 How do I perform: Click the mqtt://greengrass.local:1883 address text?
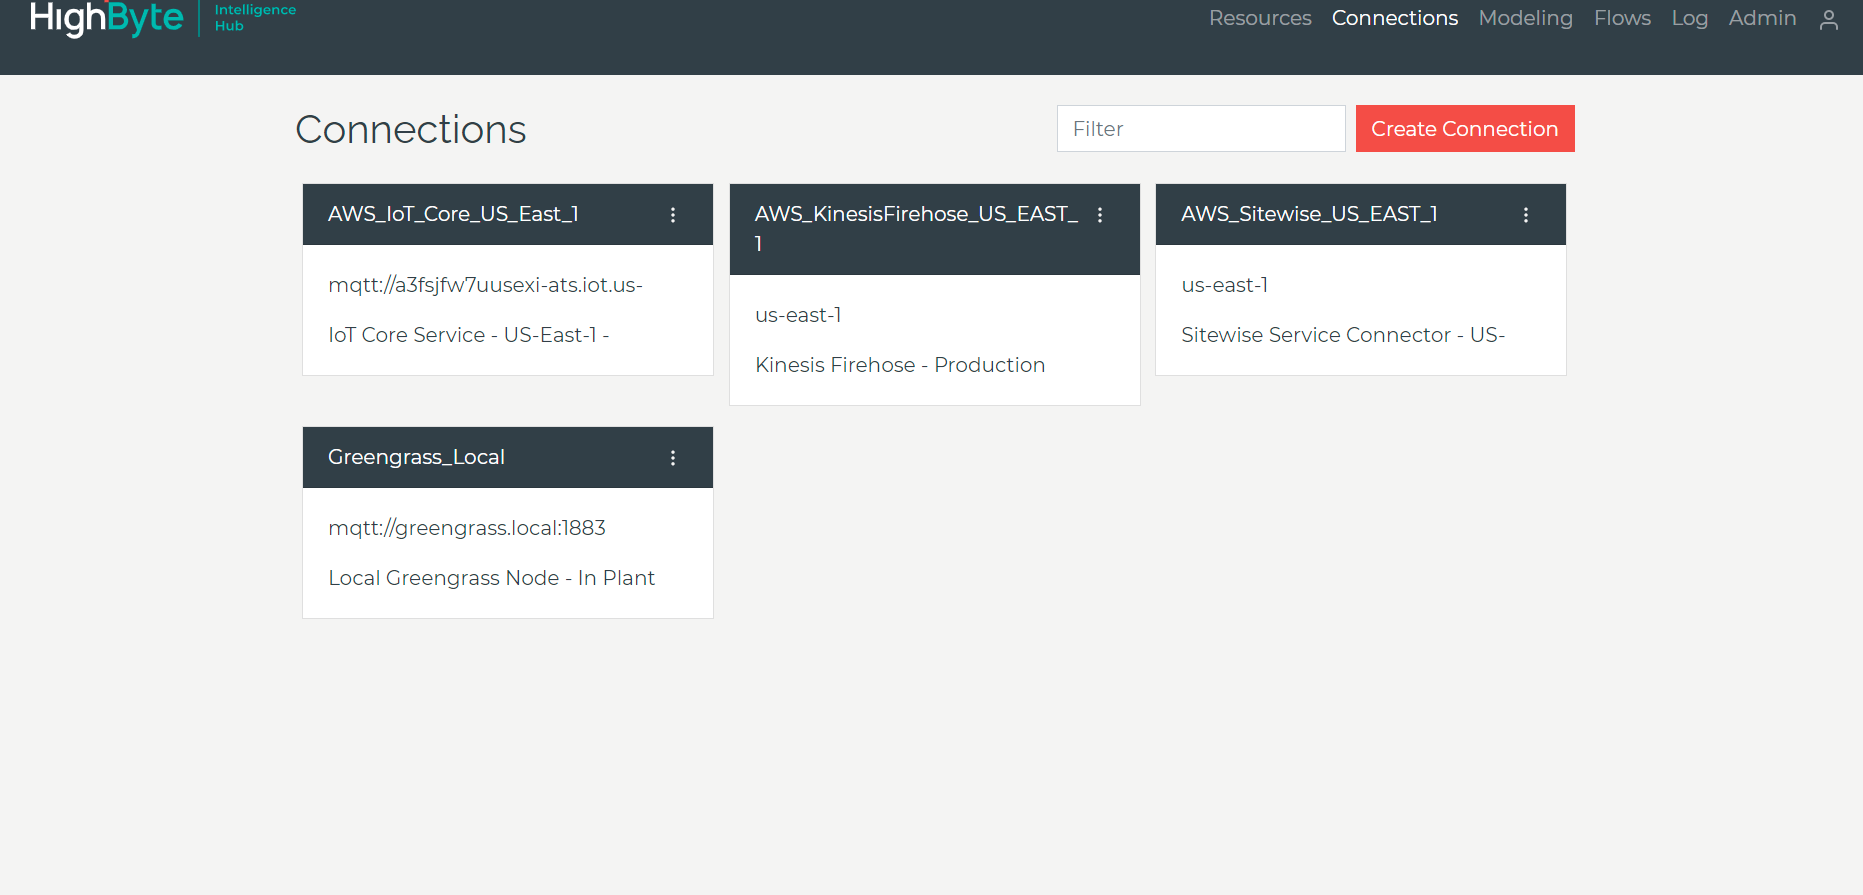click(x=467, y=528)
